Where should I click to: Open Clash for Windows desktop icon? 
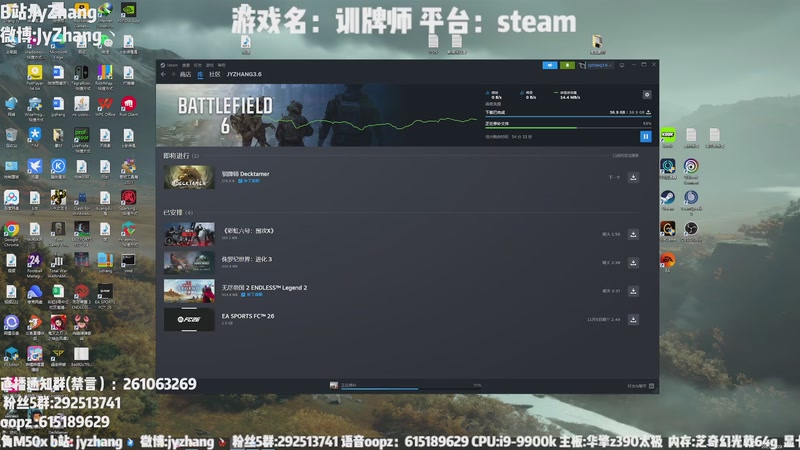pyautogui.click(x=81, y=202)
